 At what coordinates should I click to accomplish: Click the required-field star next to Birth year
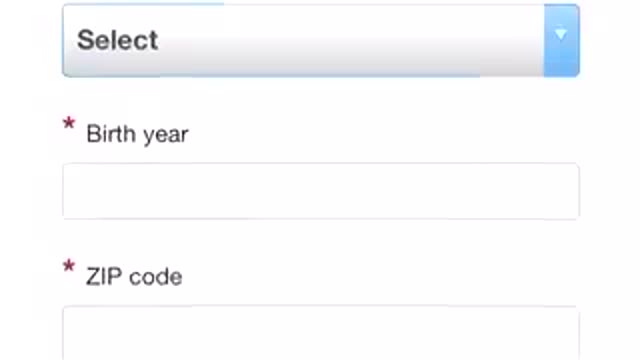point(69,123)
